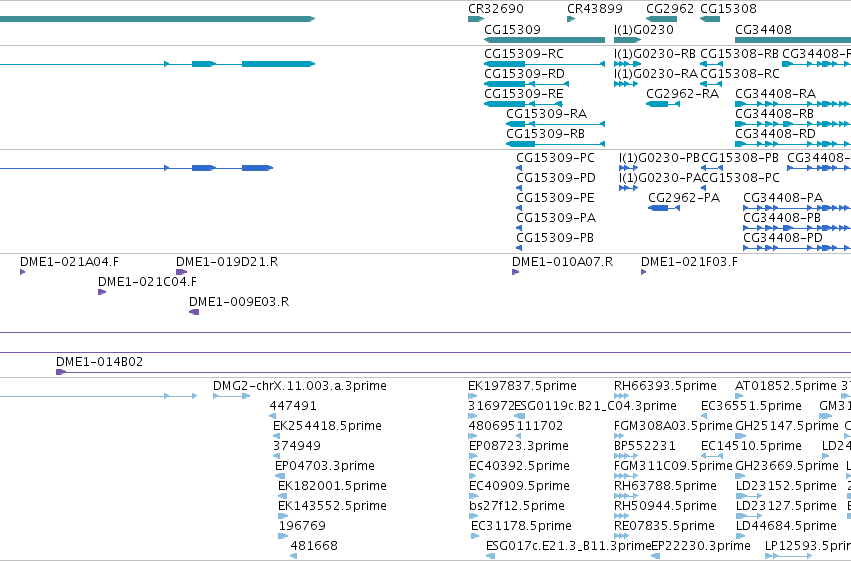Click protein CG15309-PA
This screenshot has height=561, width=851.
[519, 228]
